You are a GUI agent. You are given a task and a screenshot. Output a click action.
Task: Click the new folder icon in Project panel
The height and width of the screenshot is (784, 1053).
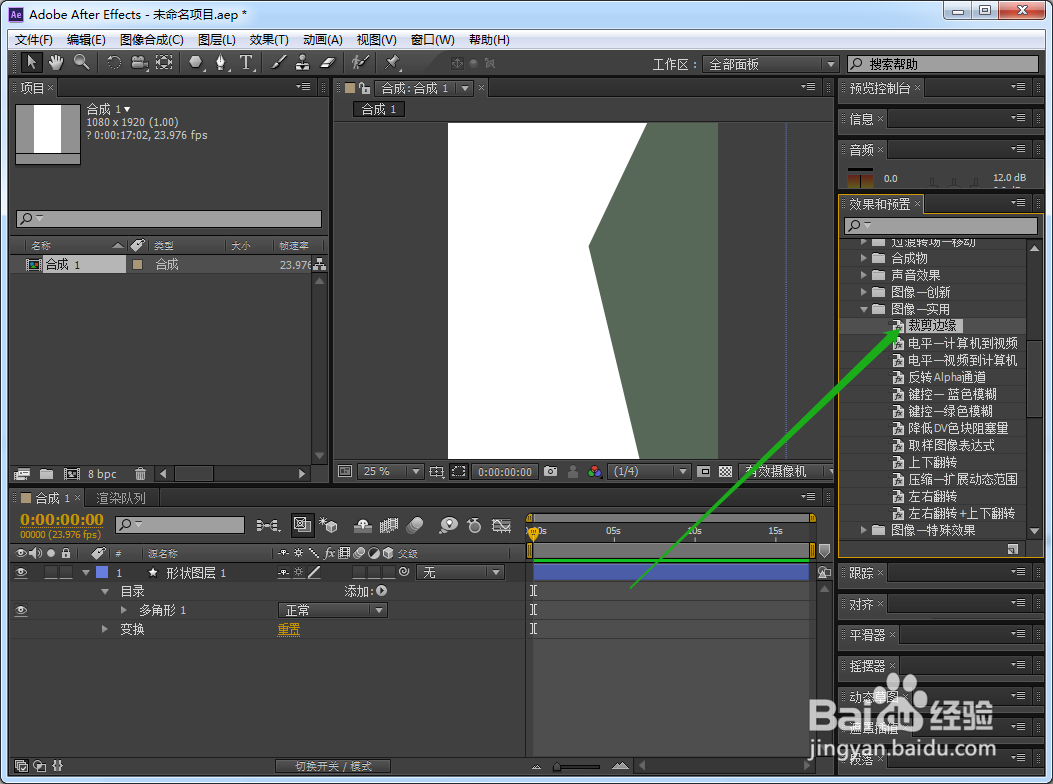(46, 474)
